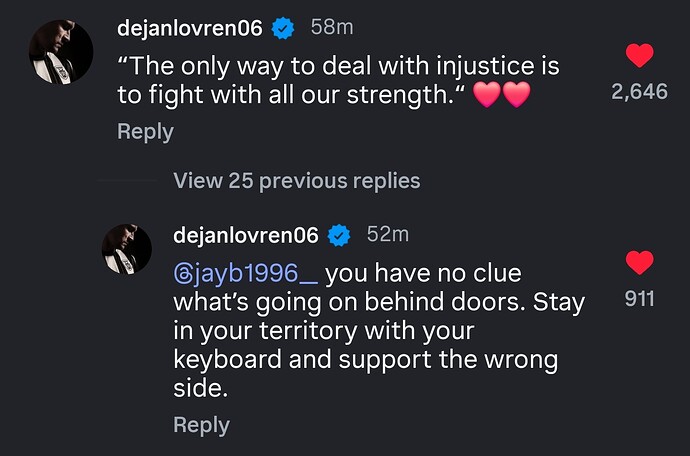The width and height of the screenshot is (690, 456).
Task: Open the top comment's profile picture
Action: coord(60,51)
